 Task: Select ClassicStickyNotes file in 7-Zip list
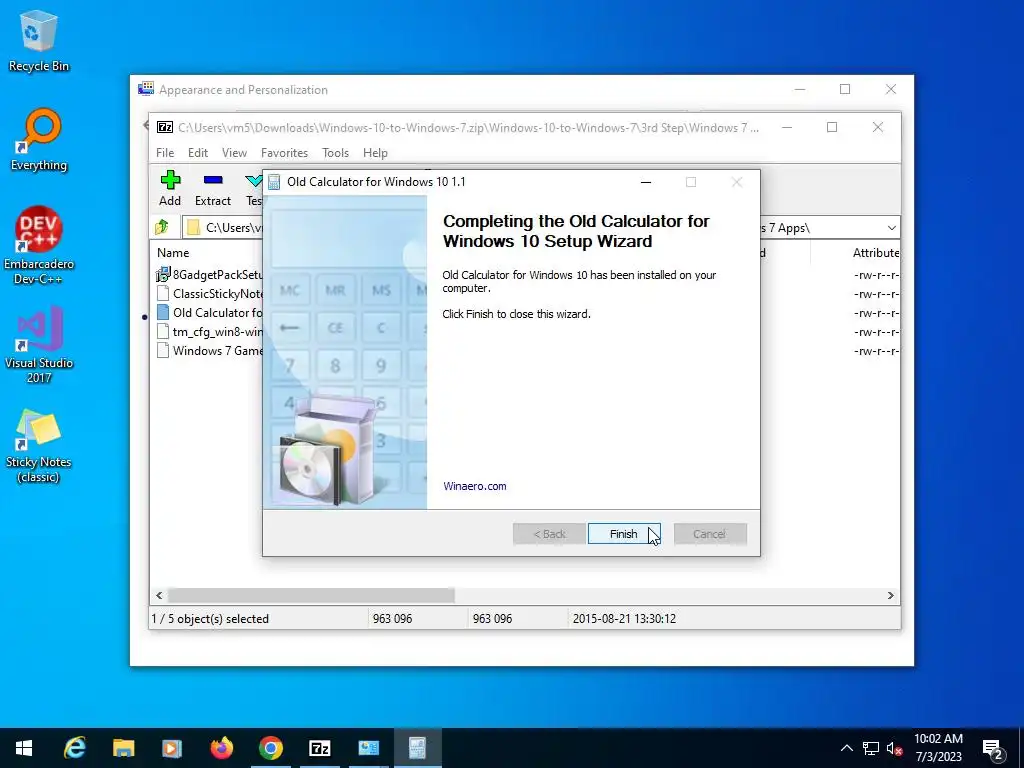click(209, 294)
